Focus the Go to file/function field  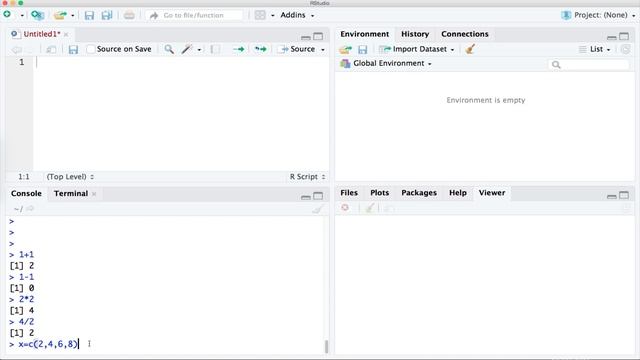(x=194, y=15)
